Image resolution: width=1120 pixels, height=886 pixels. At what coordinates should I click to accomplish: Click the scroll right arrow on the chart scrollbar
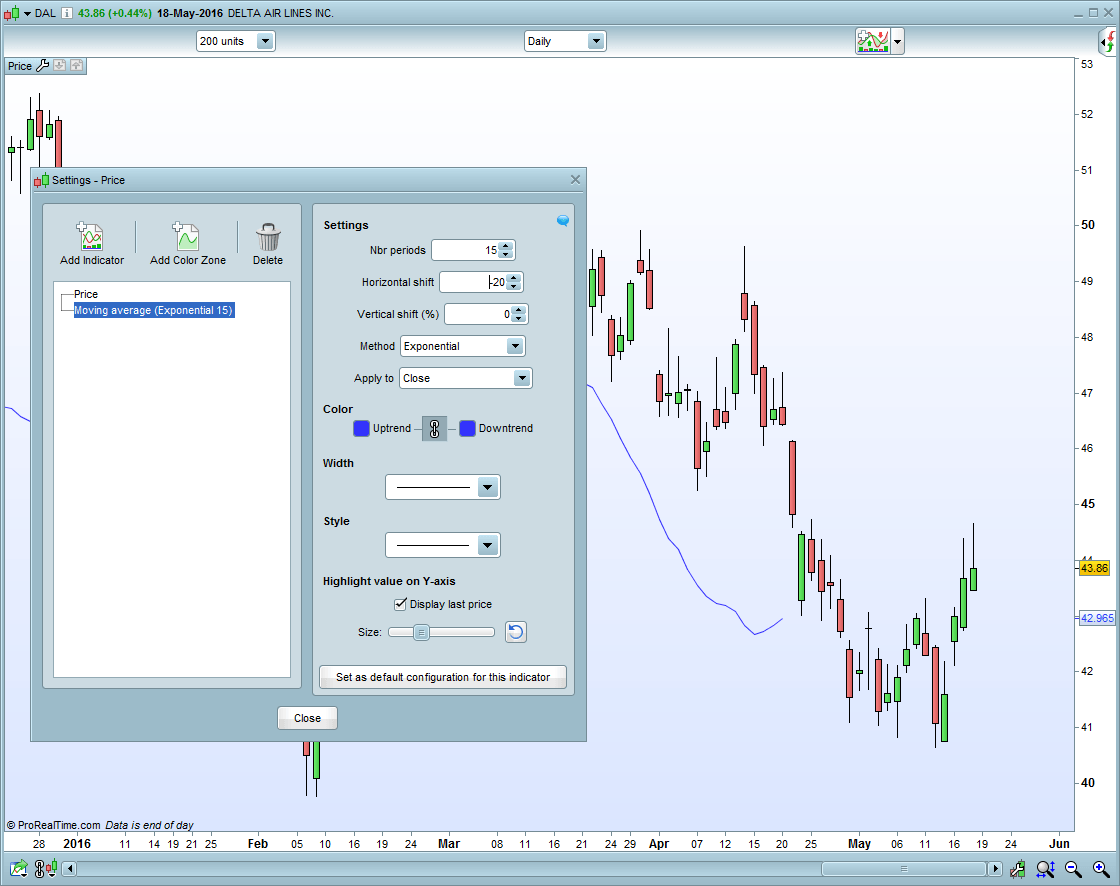[x=995, y=869]
